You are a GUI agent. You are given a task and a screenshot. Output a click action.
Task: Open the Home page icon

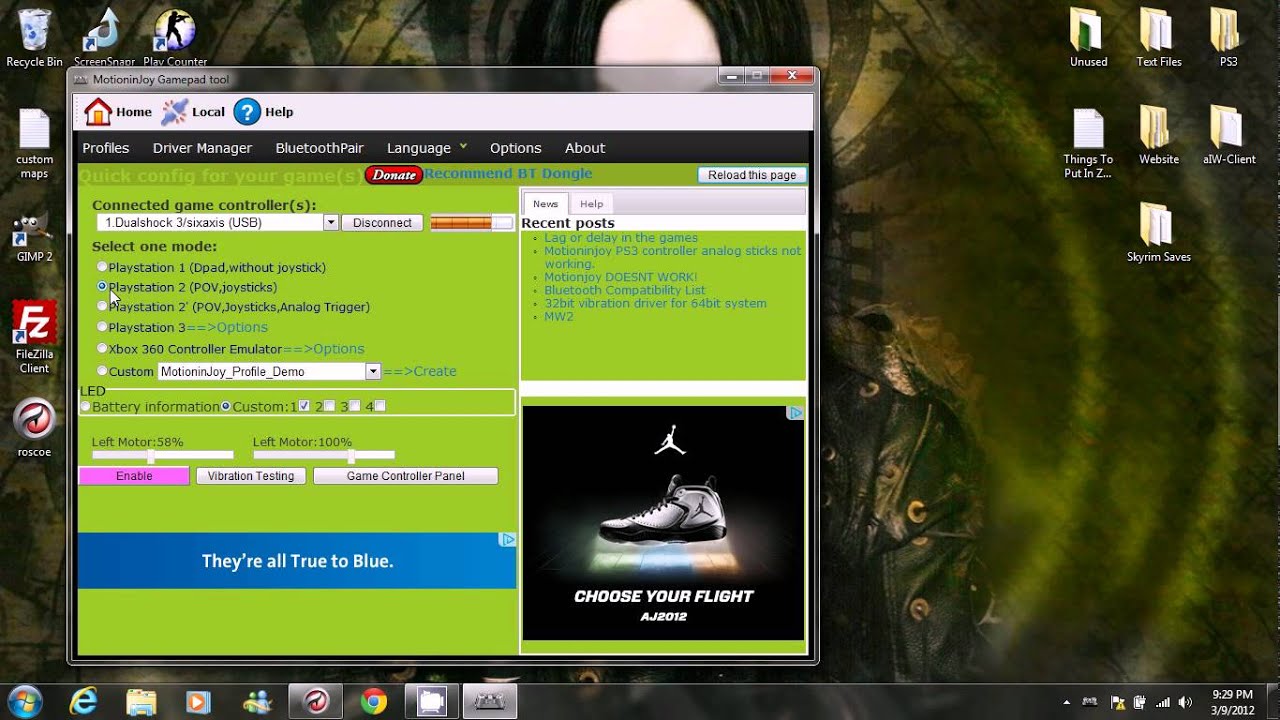coord(98,112)
